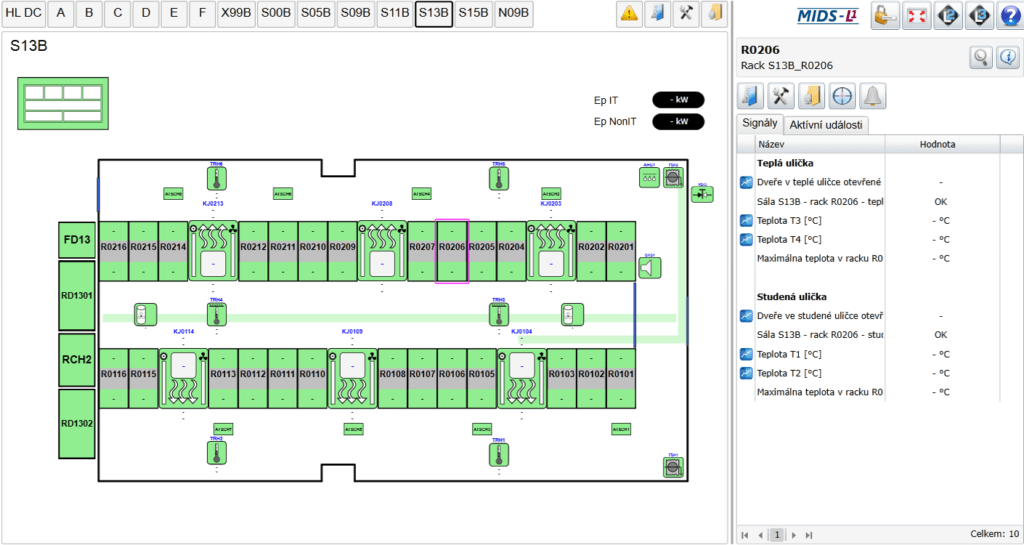
Task: Click the yellow warning alarms icon
Action: tap(629, 13)
